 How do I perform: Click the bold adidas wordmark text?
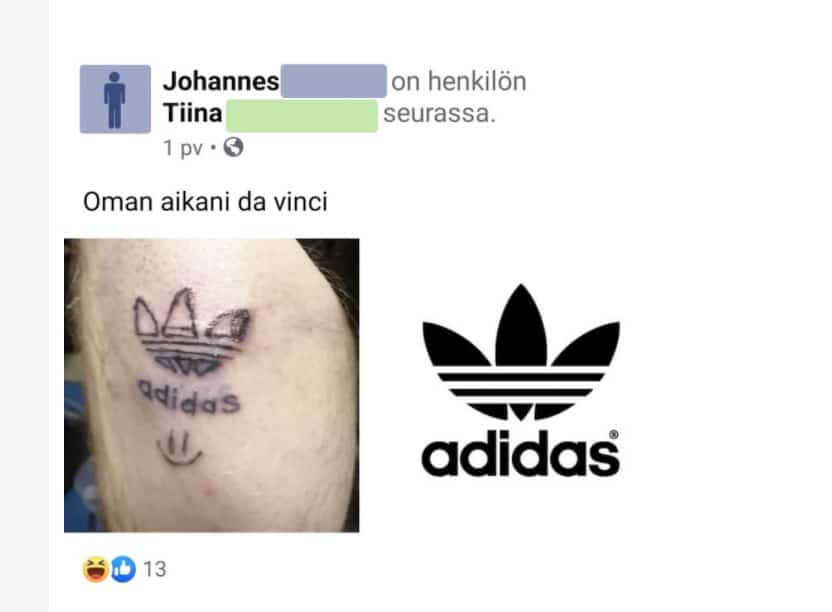pos(520,453)
